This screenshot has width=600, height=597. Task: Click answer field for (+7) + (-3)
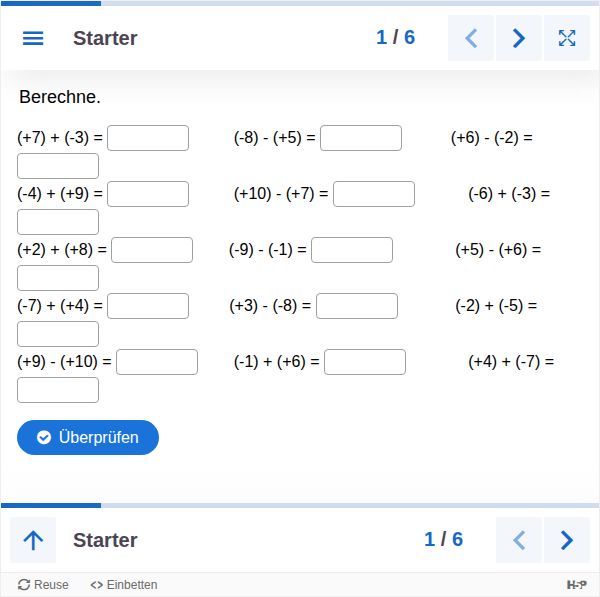[148, 138]
